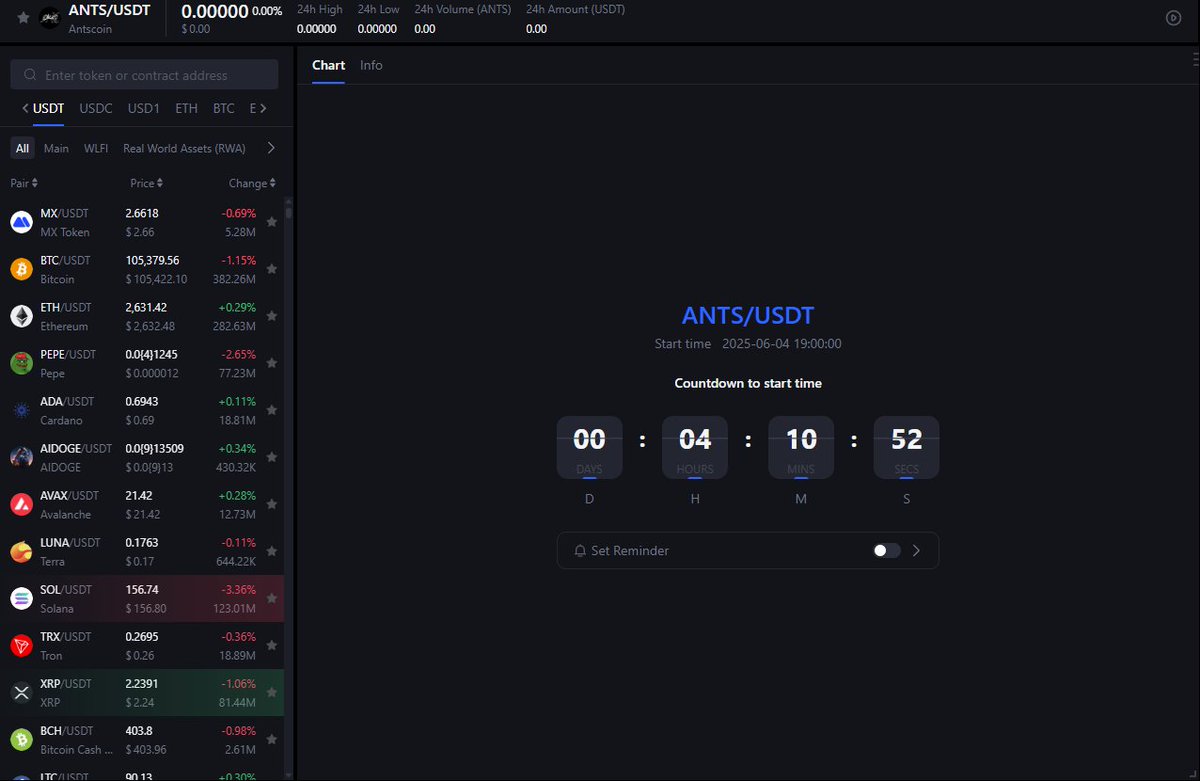Toggle the Set Reminder switch
The height and width of the screenshot is (781, 1200).
point(886,550)
